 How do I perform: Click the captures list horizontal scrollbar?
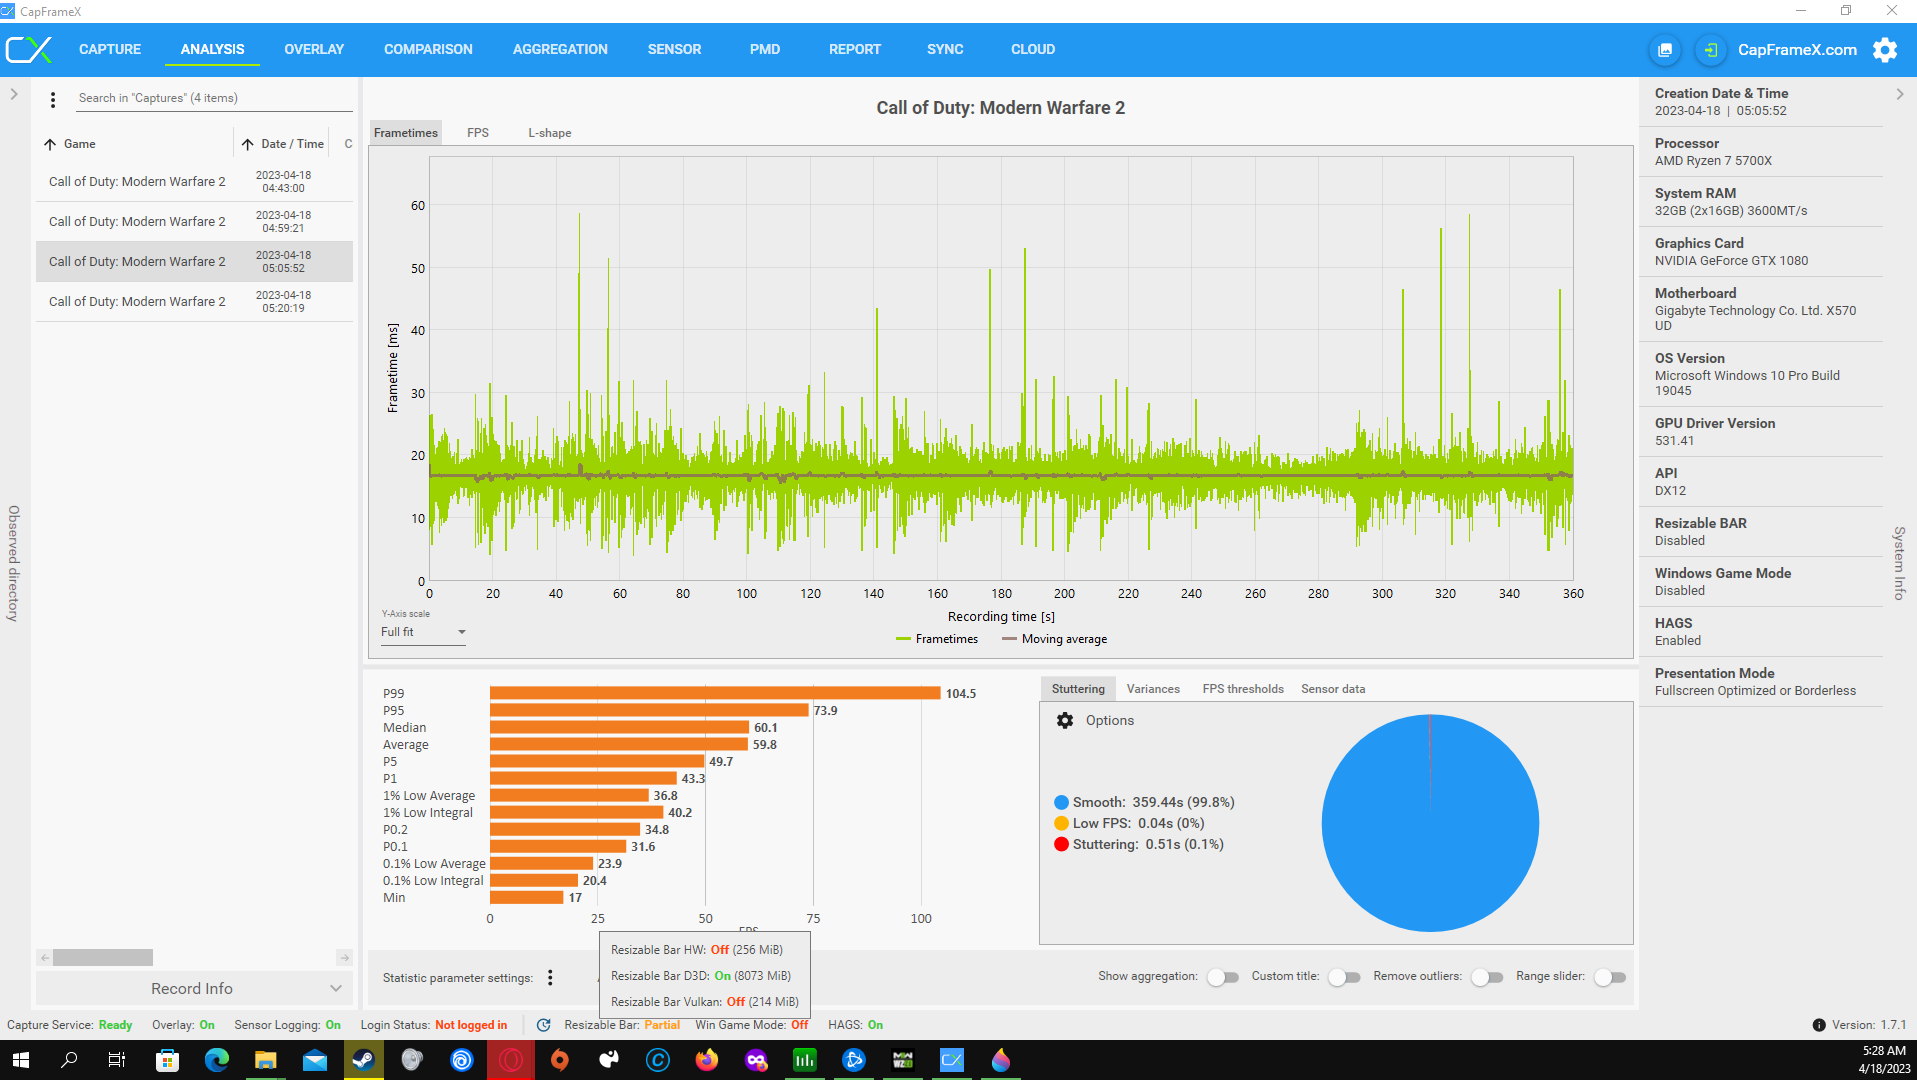[103, 958]
